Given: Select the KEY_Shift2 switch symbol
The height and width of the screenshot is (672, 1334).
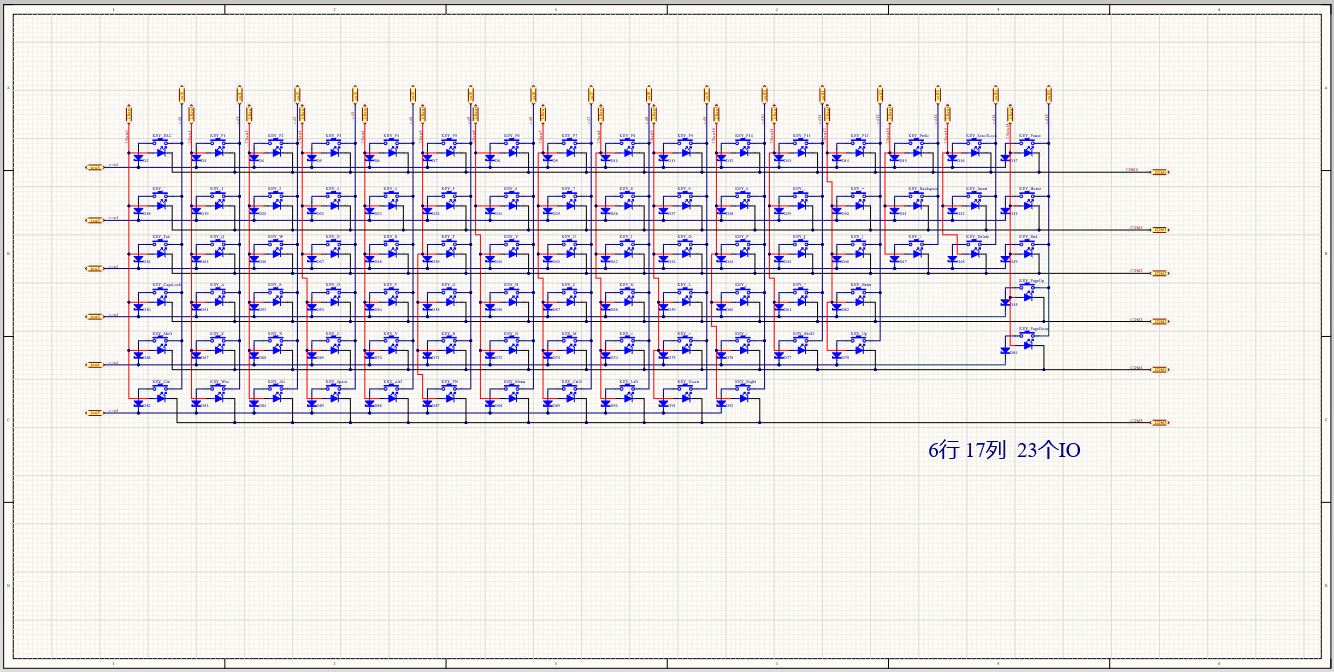Looking at the screenshot, I should 800,340.
